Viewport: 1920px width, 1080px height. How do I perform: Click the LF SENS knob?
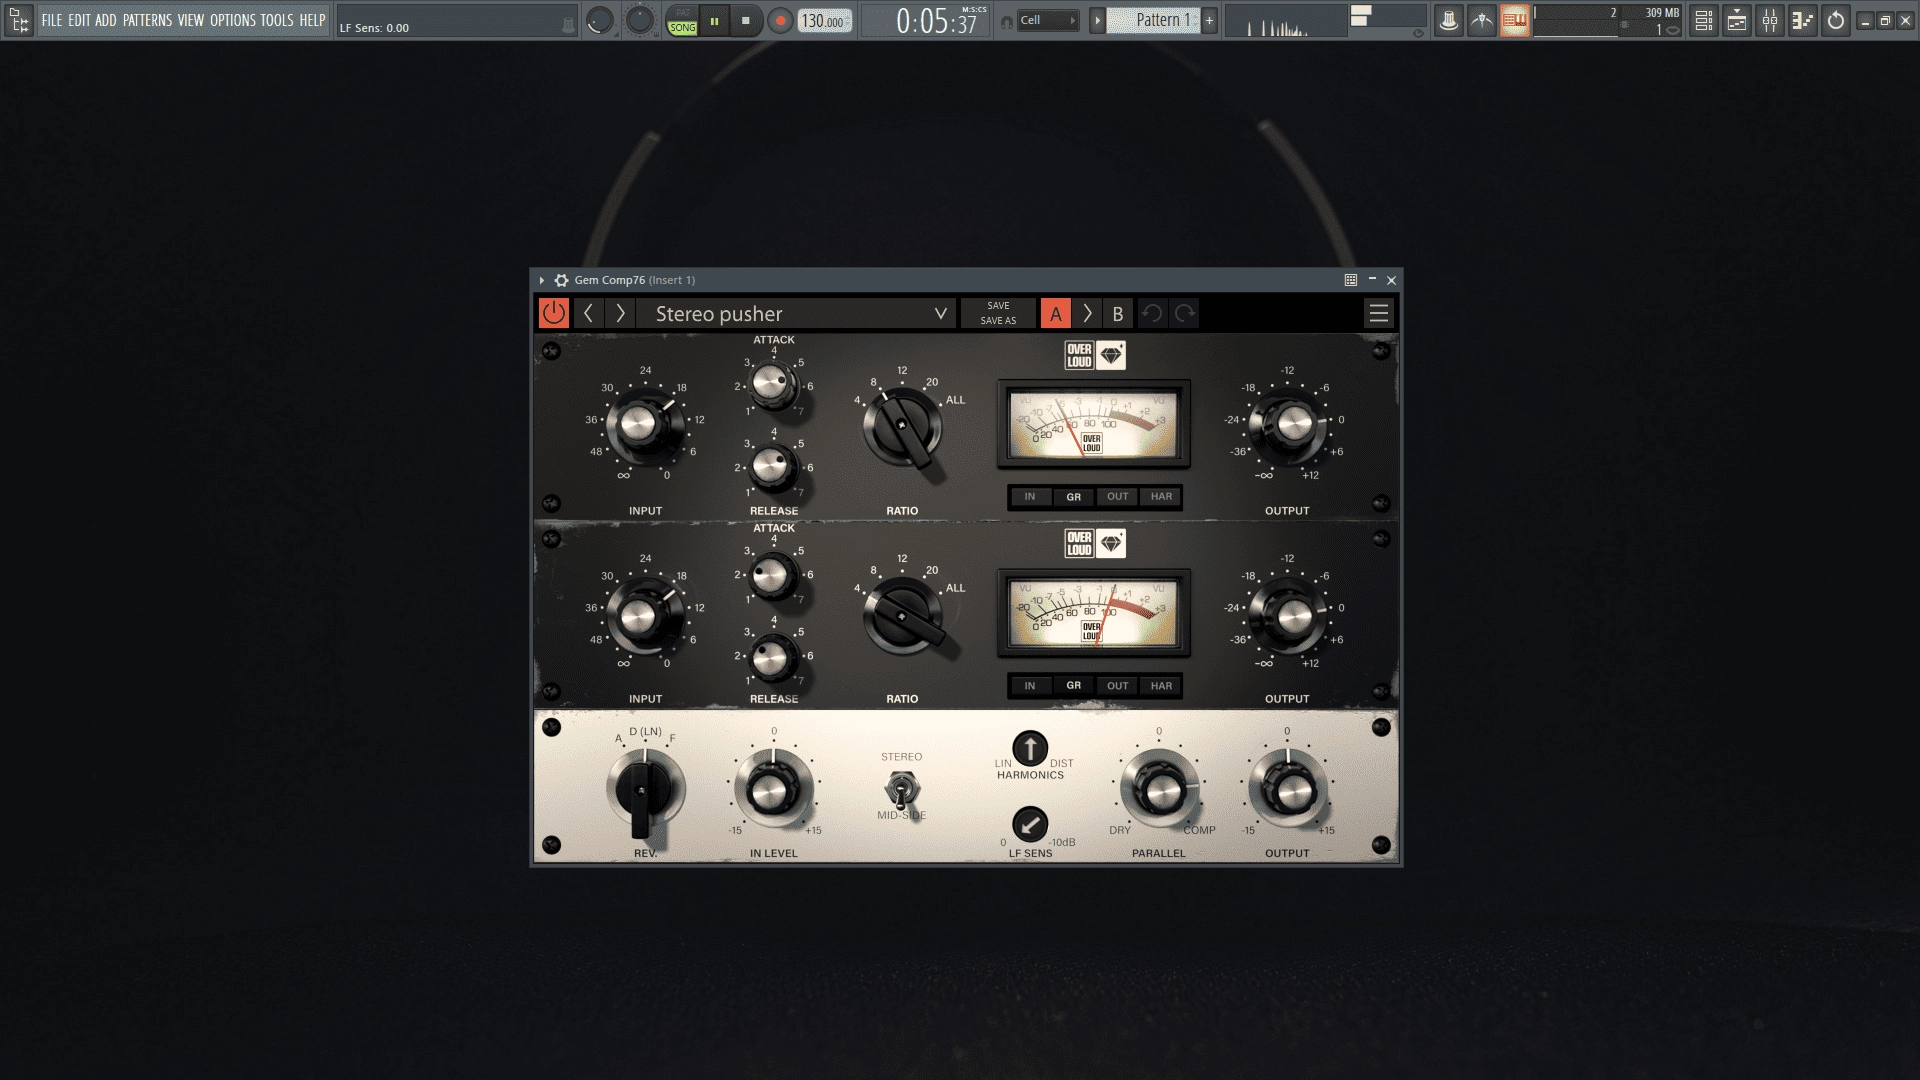1030,825
